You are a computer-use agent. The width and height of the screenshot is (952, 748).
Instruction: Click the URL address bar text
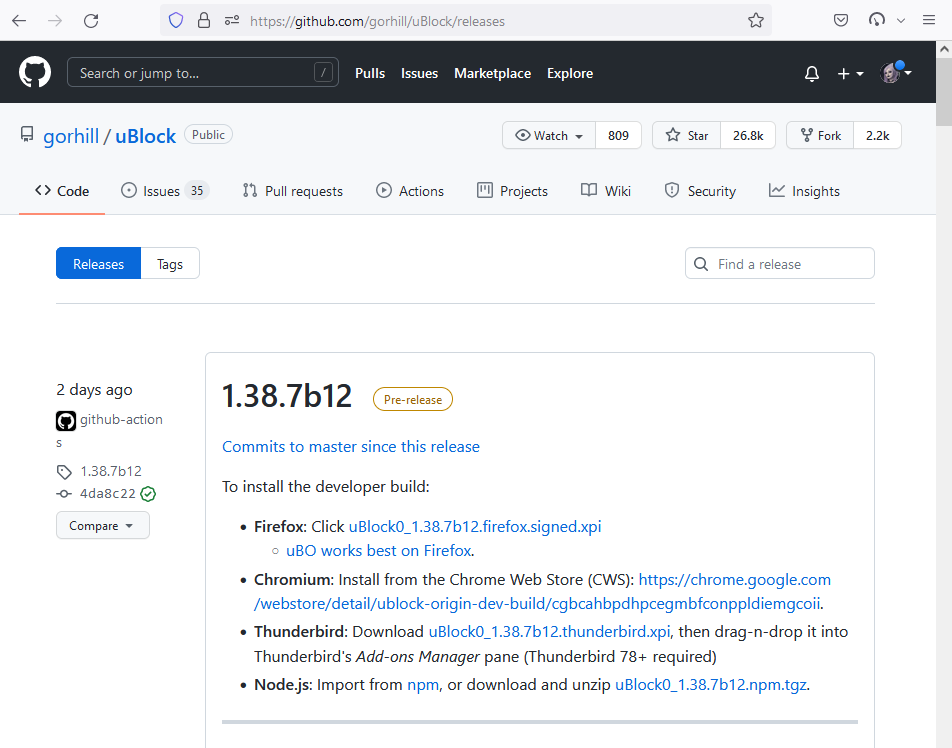(x=377, y=21)
